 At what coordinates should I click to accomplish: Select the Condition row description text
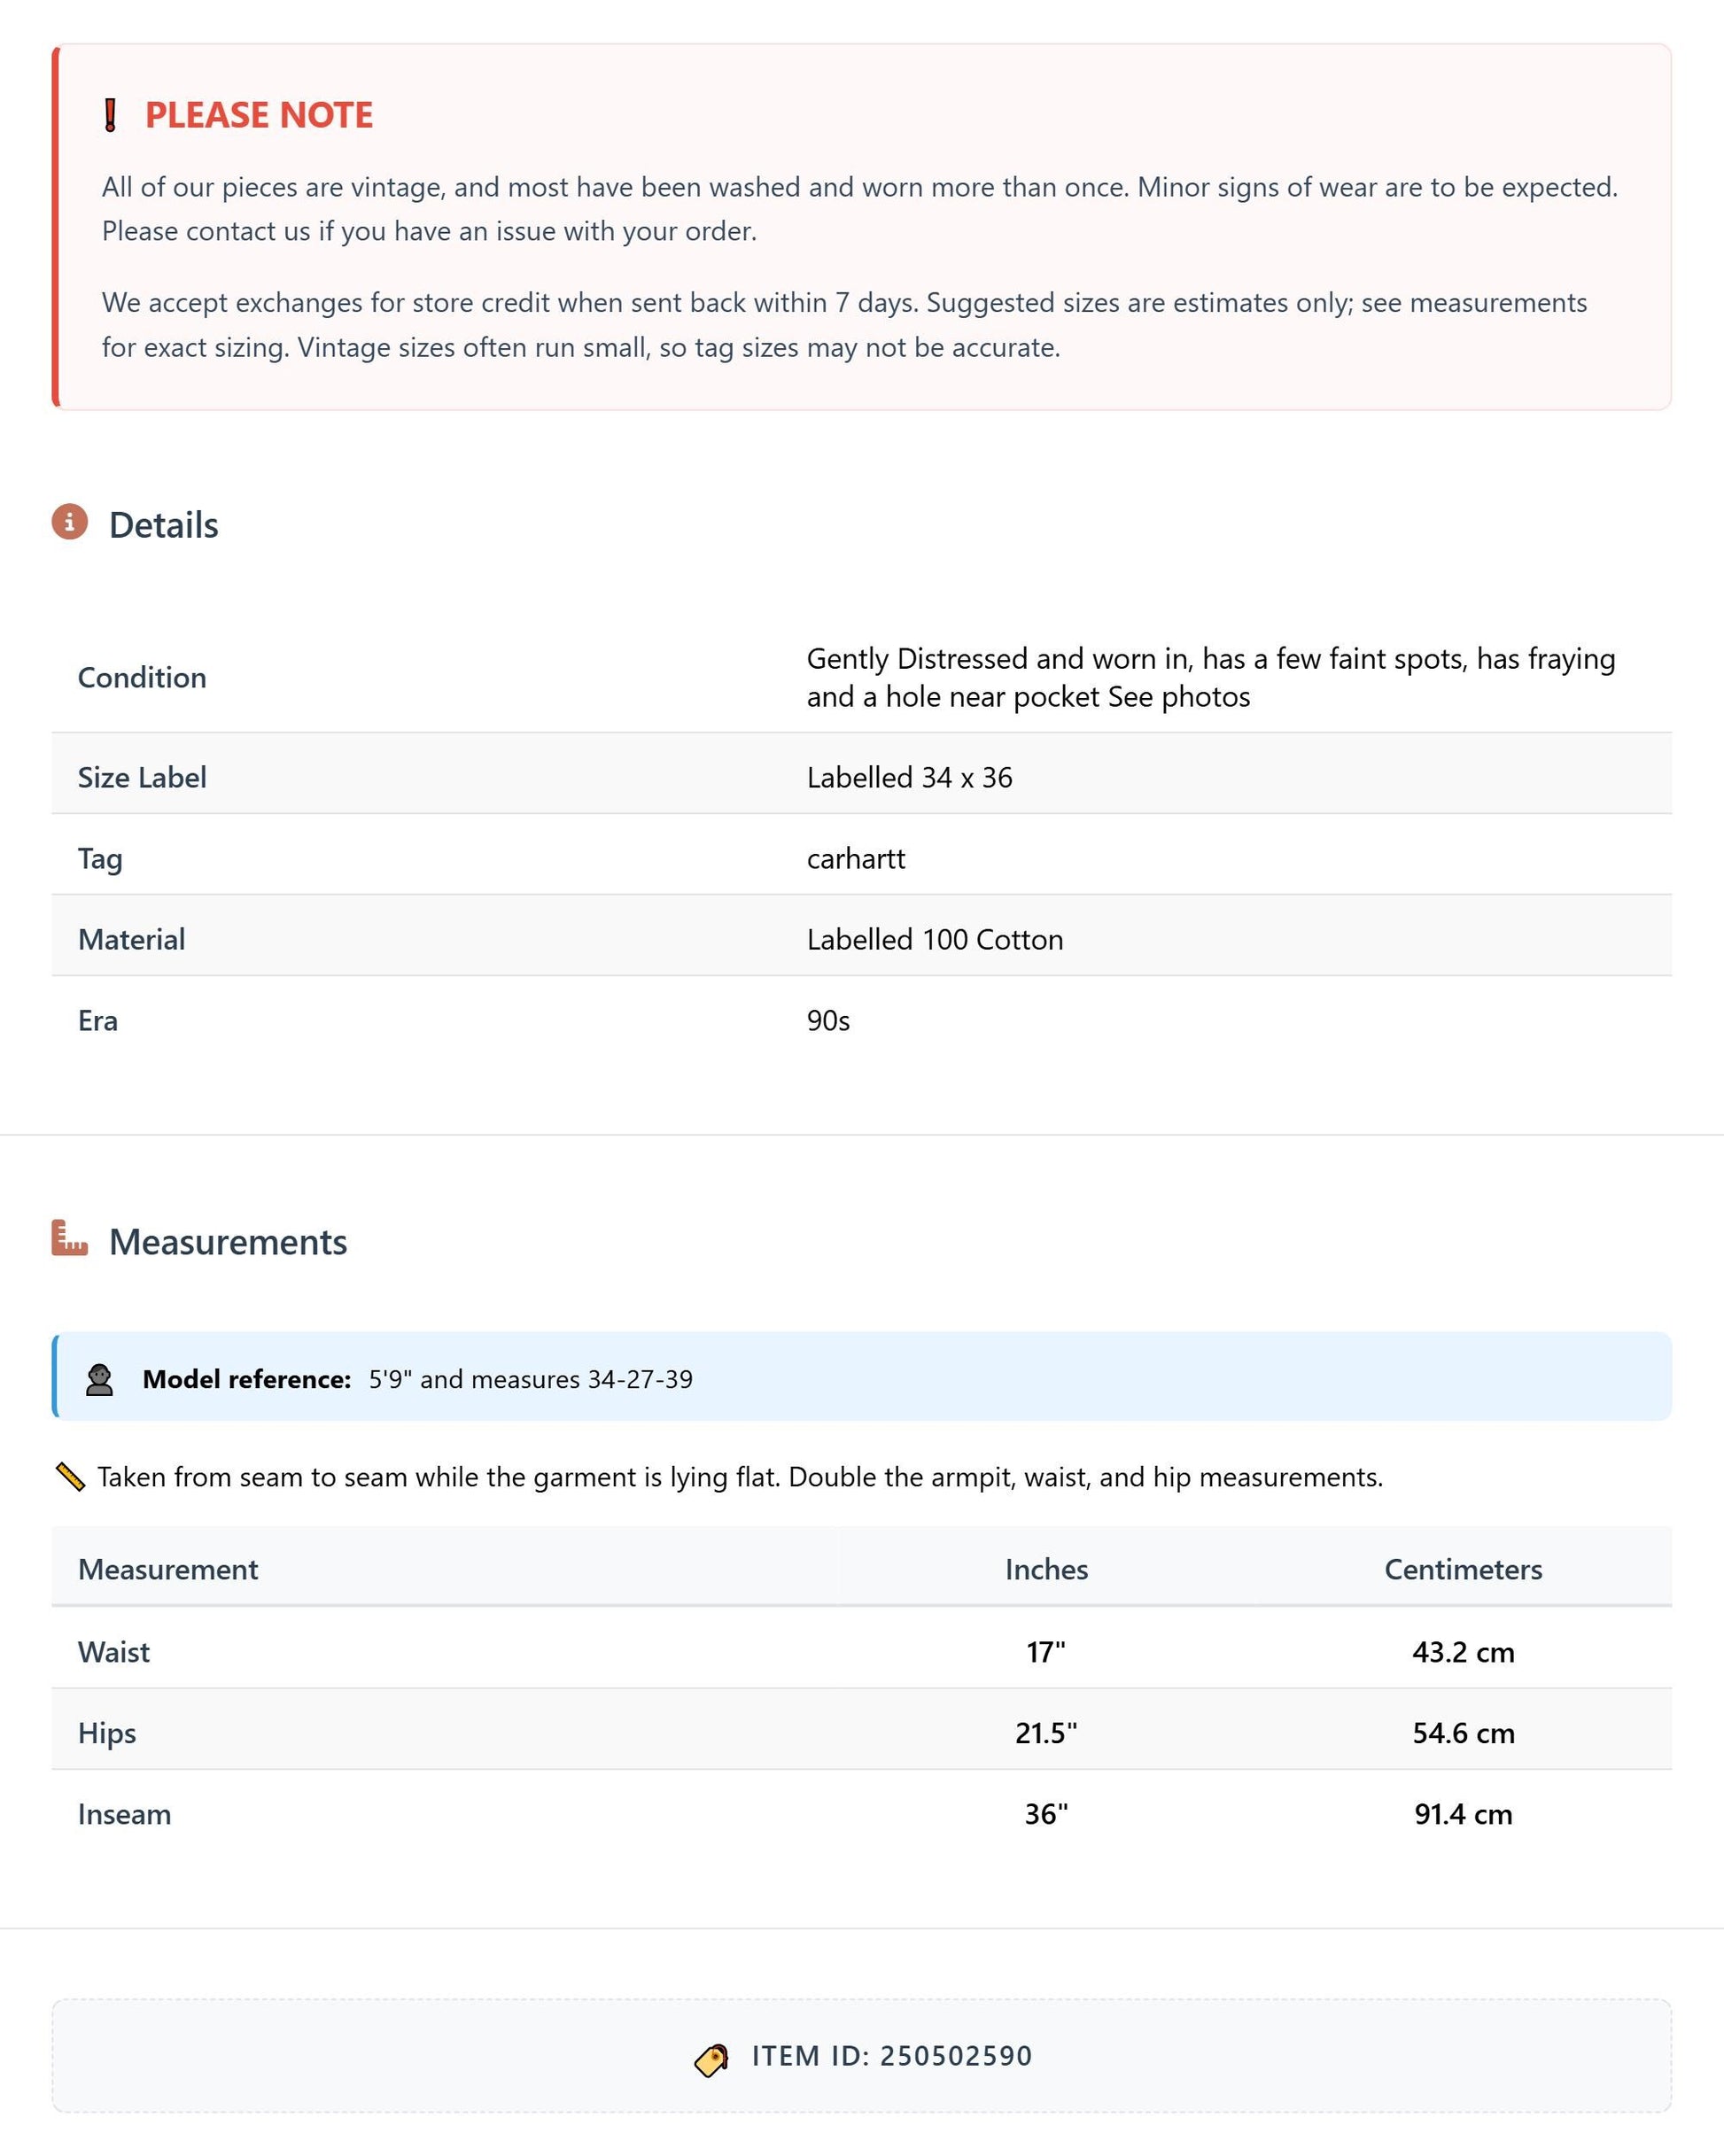pyautogui.click(x=1211, y=677)
